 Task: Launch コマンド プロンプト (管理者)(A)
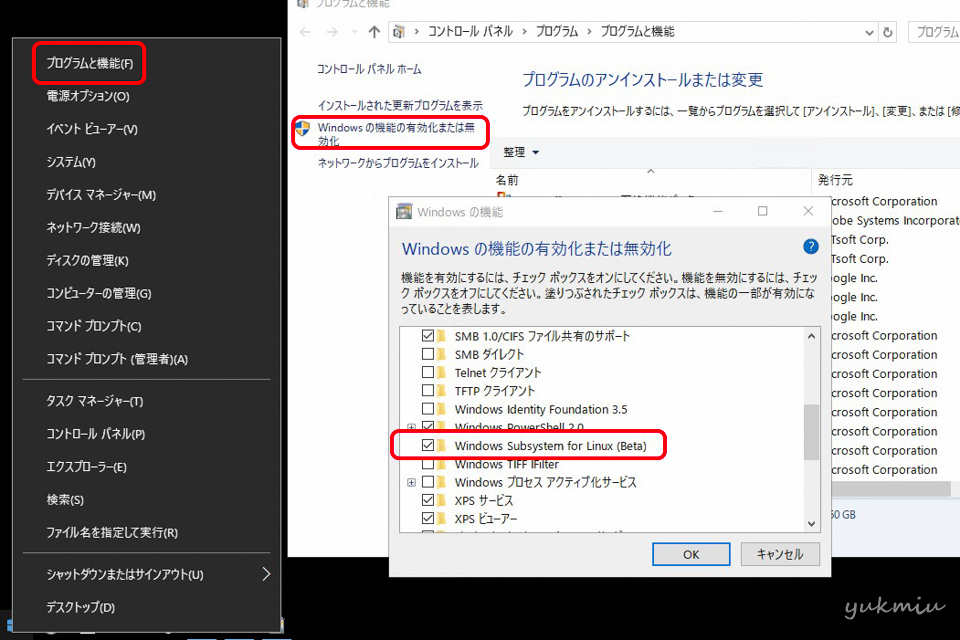click(x=117, y=359)
